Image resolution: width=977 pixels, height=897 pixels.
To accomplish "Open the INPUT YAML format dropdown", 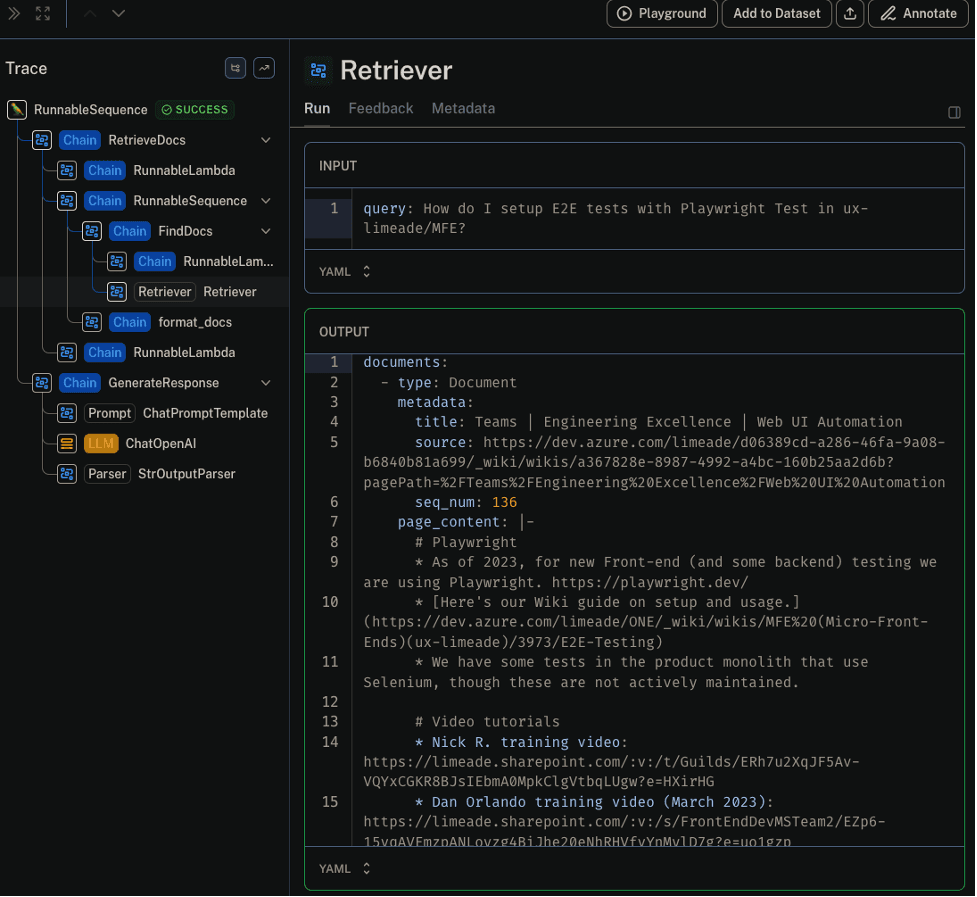I will [345, 271].
